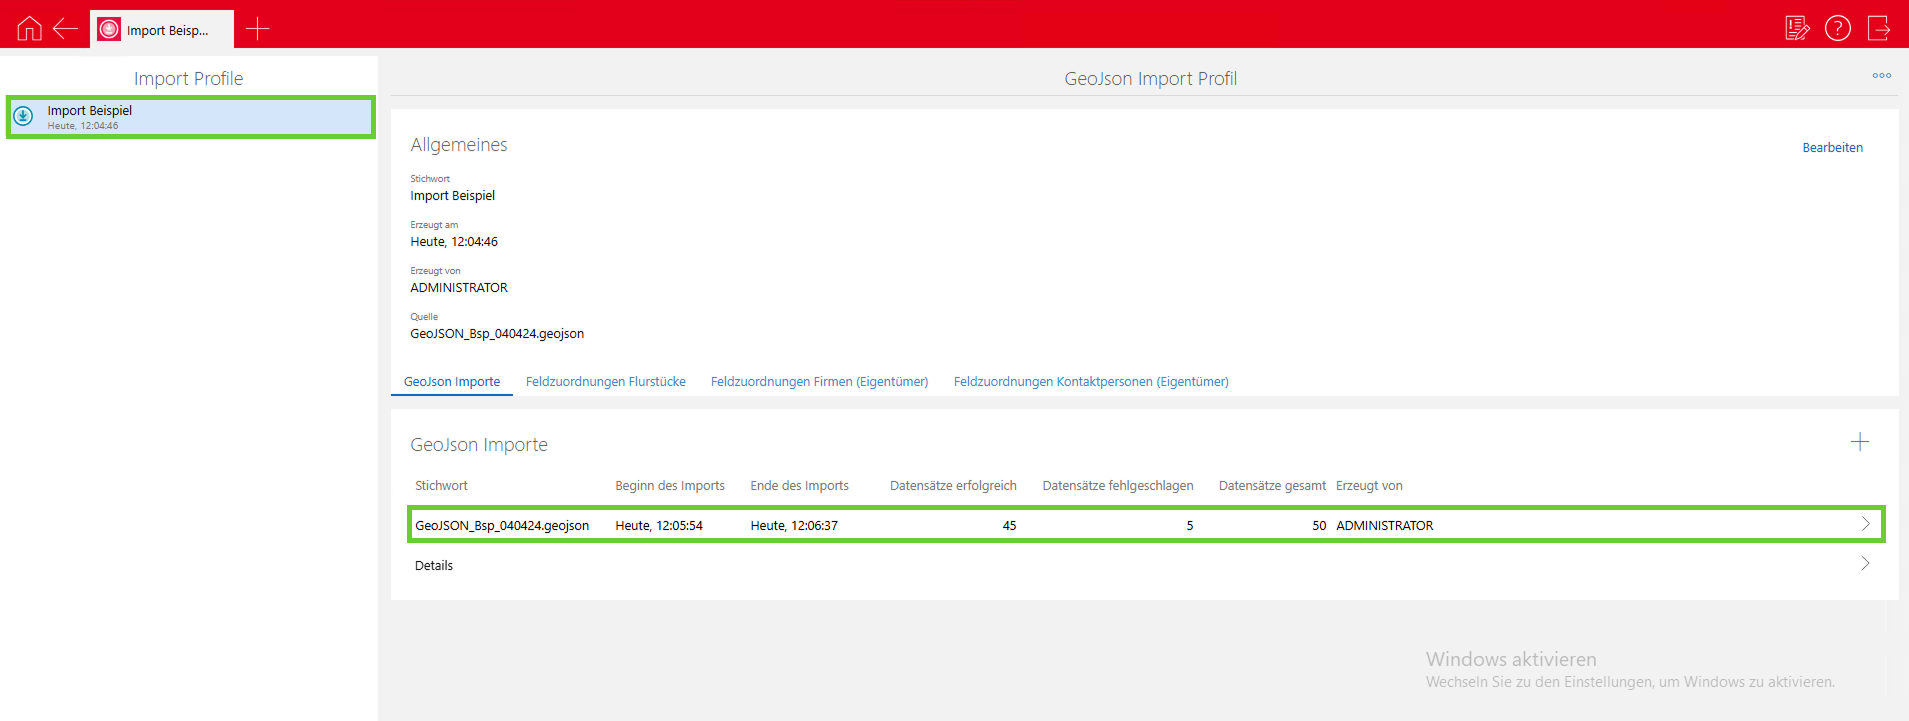Select the Import Beispiel profile in the list
Screen dimensions: 1909x721
point(191,117)
